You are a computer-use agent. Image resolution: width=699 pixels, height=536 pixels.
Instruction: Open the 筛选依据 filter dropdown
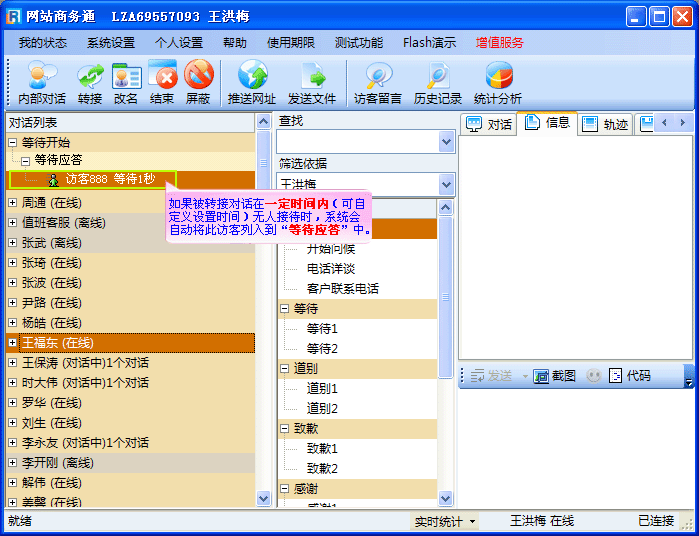[x=446, y=184]
